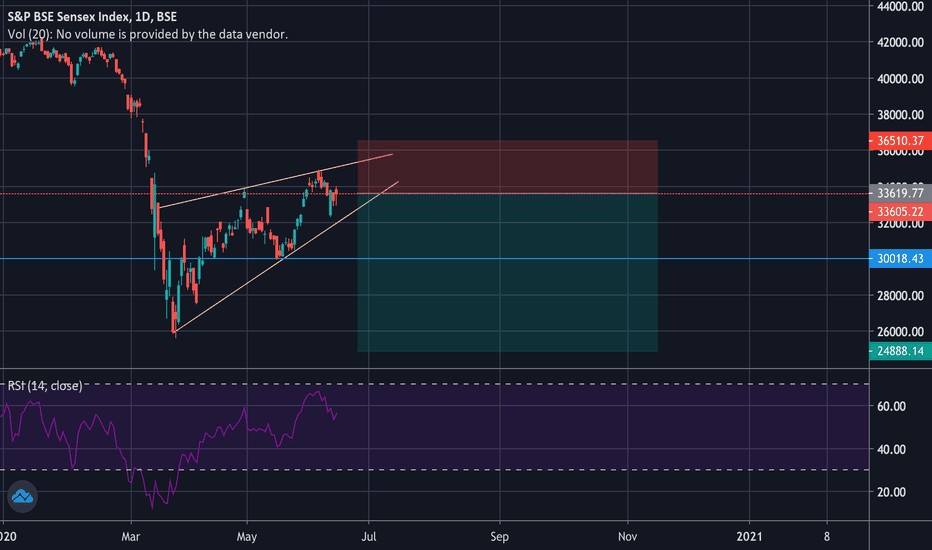Click the Jul label on time axis
Image resolution: width=932 pixels, height=550 pixels.
[x=369, y=536]
